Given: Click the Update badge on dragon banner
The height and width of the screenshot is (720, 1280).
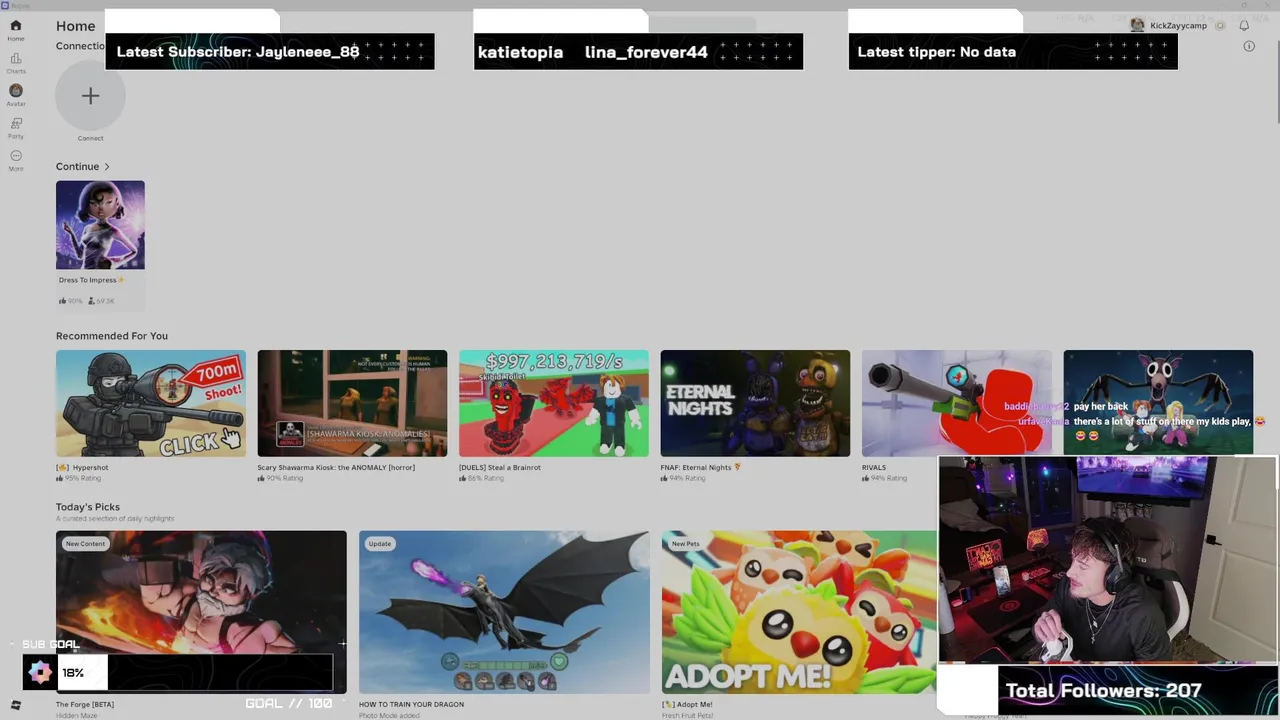Looking at the screenshot, I should tap(380, 544).
